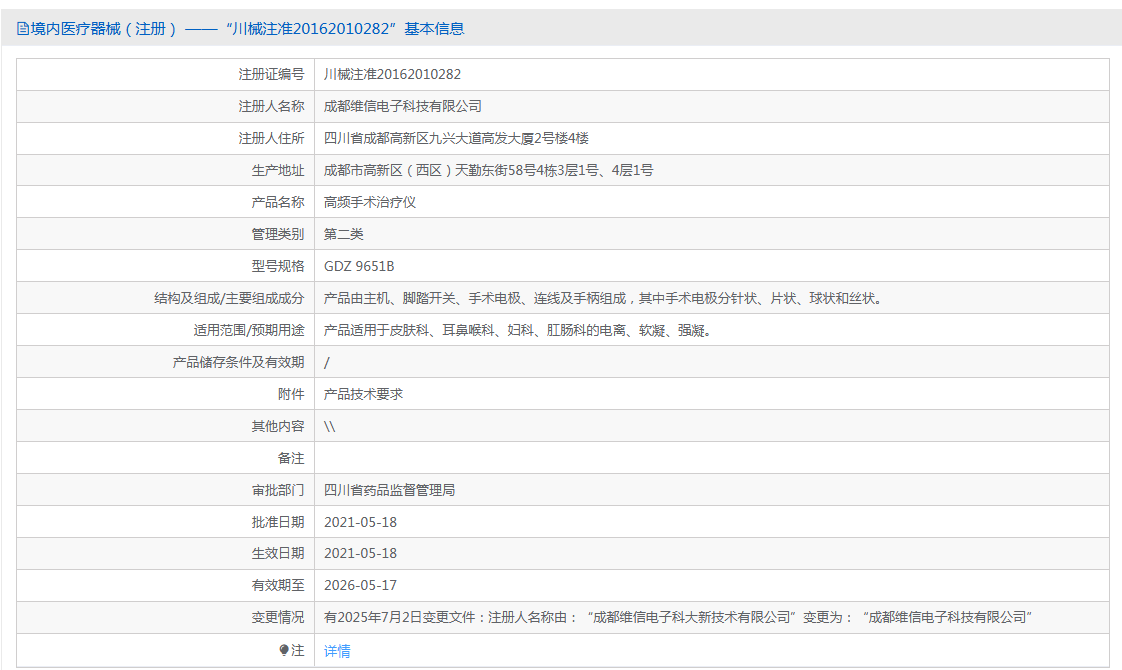Screen dimensions: 1122x670
Task: Click the 变更情况 change record text
Action: point(678,618)
